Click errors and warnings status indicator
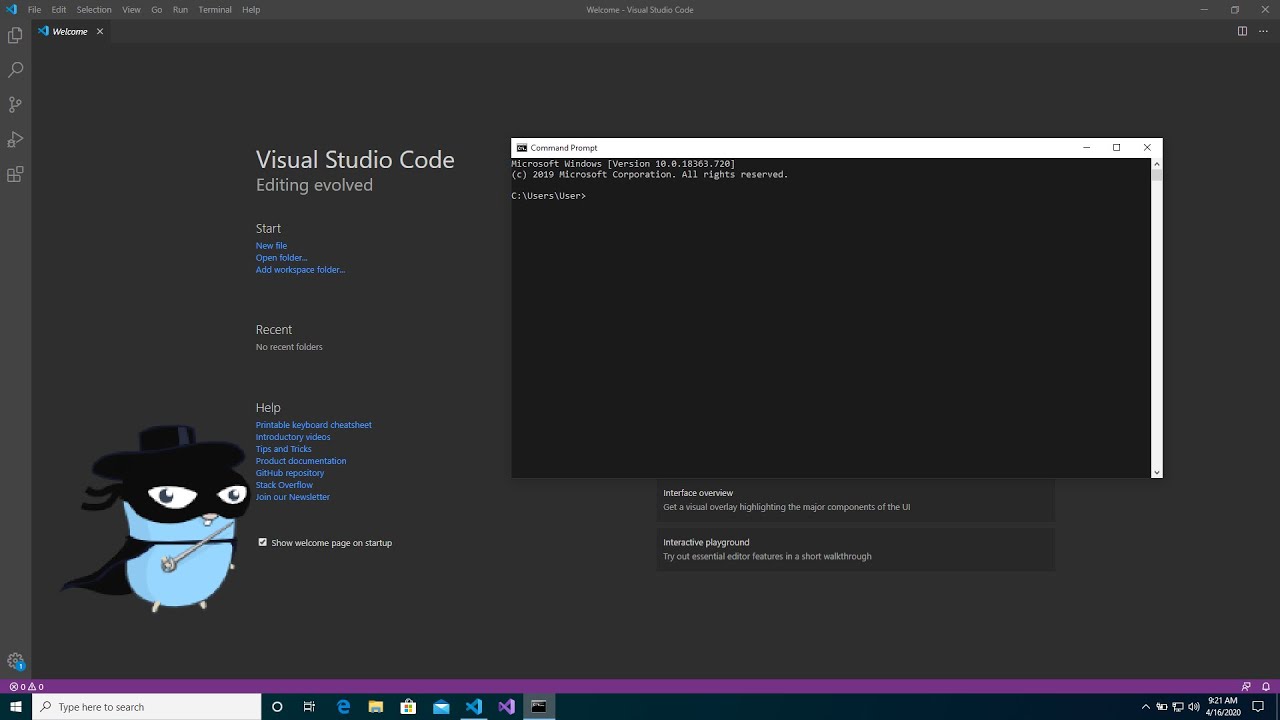 coord(26,687)
